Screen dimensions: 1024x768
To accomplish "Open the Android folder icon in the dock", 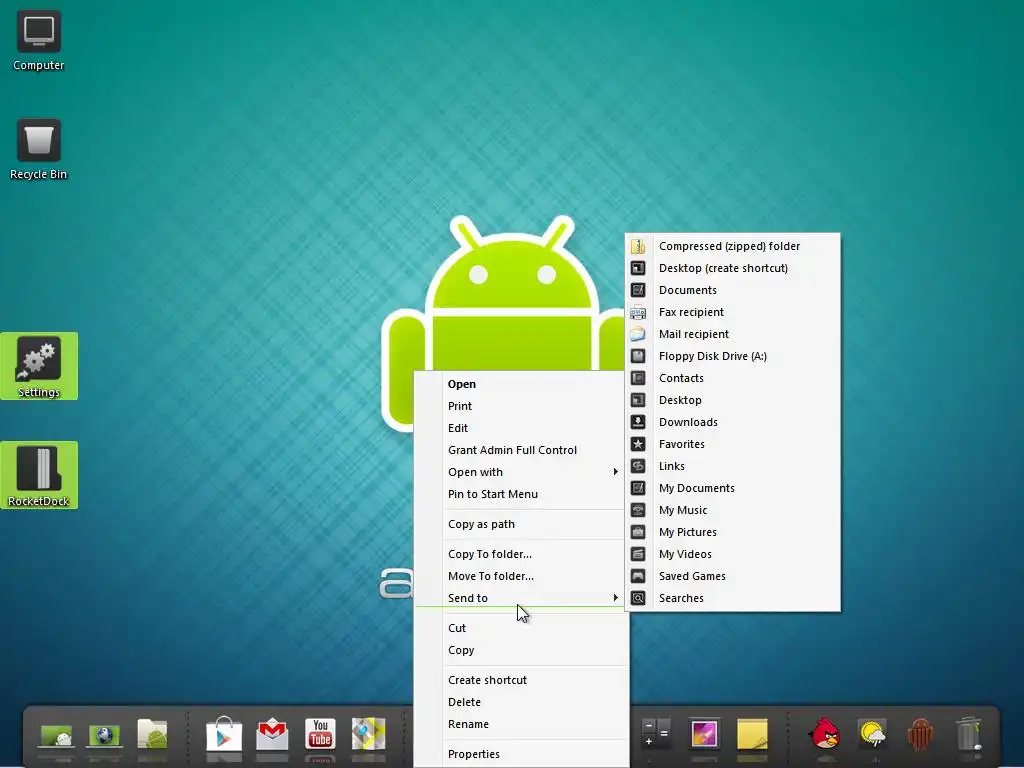I will (152, 734).
